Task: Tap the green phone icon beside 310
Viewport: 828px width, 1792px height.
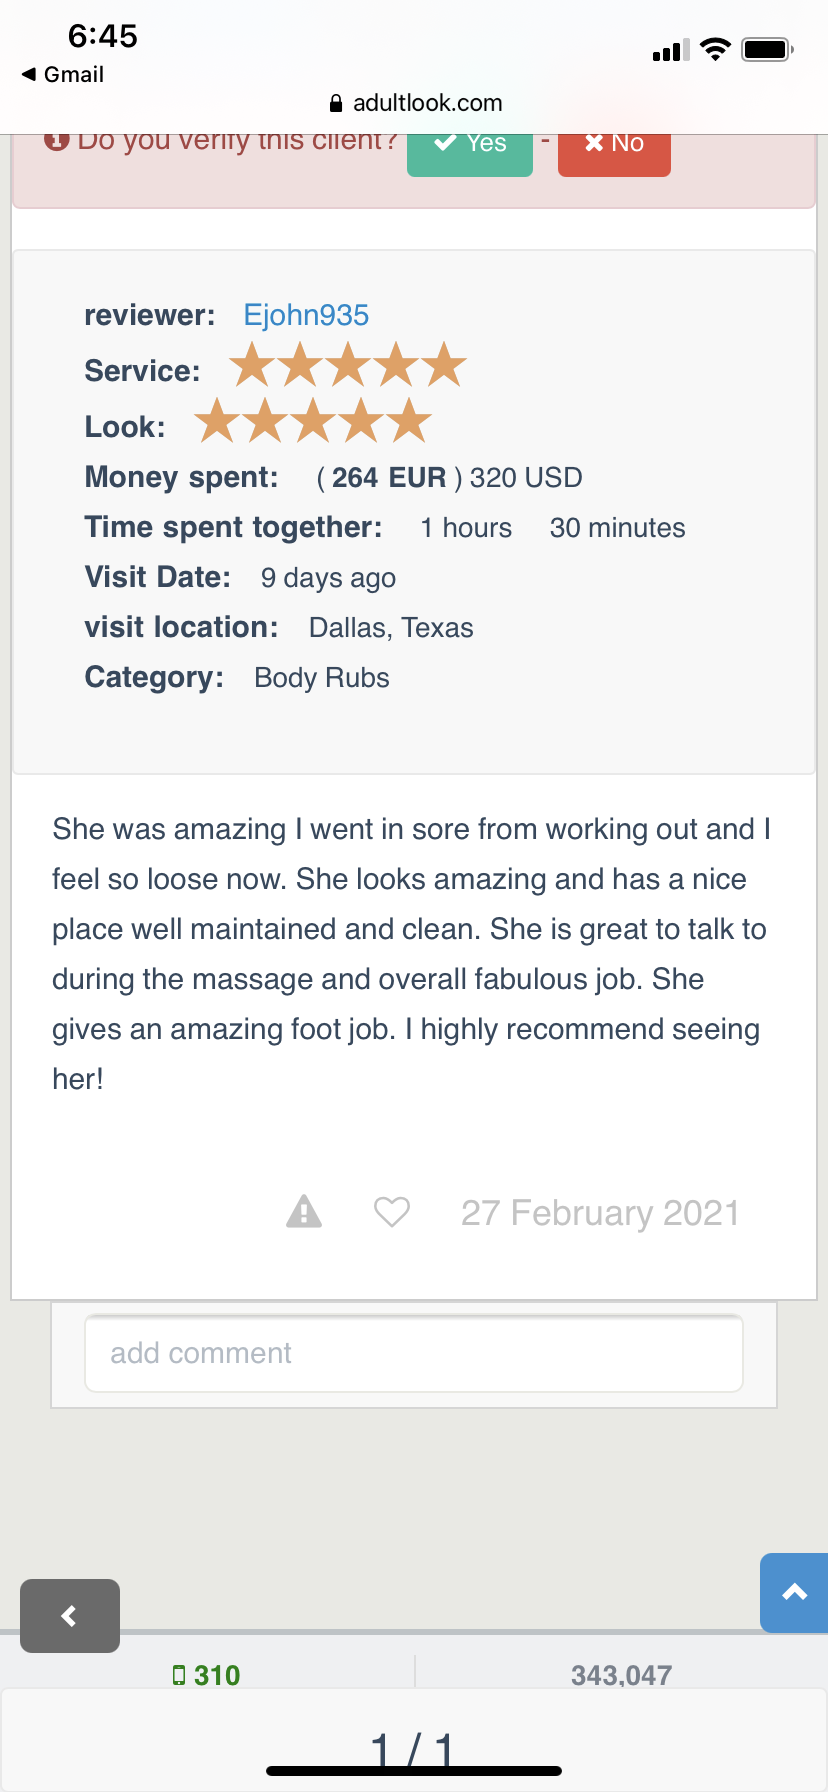Action: (179, 1675)
